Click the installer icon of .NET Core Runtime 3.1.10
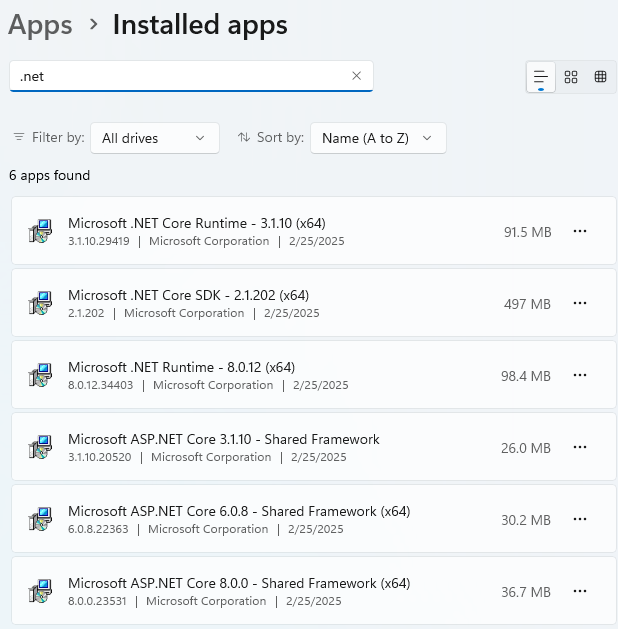This screenshot has height=629, width=618. click(x=40, y=231)
